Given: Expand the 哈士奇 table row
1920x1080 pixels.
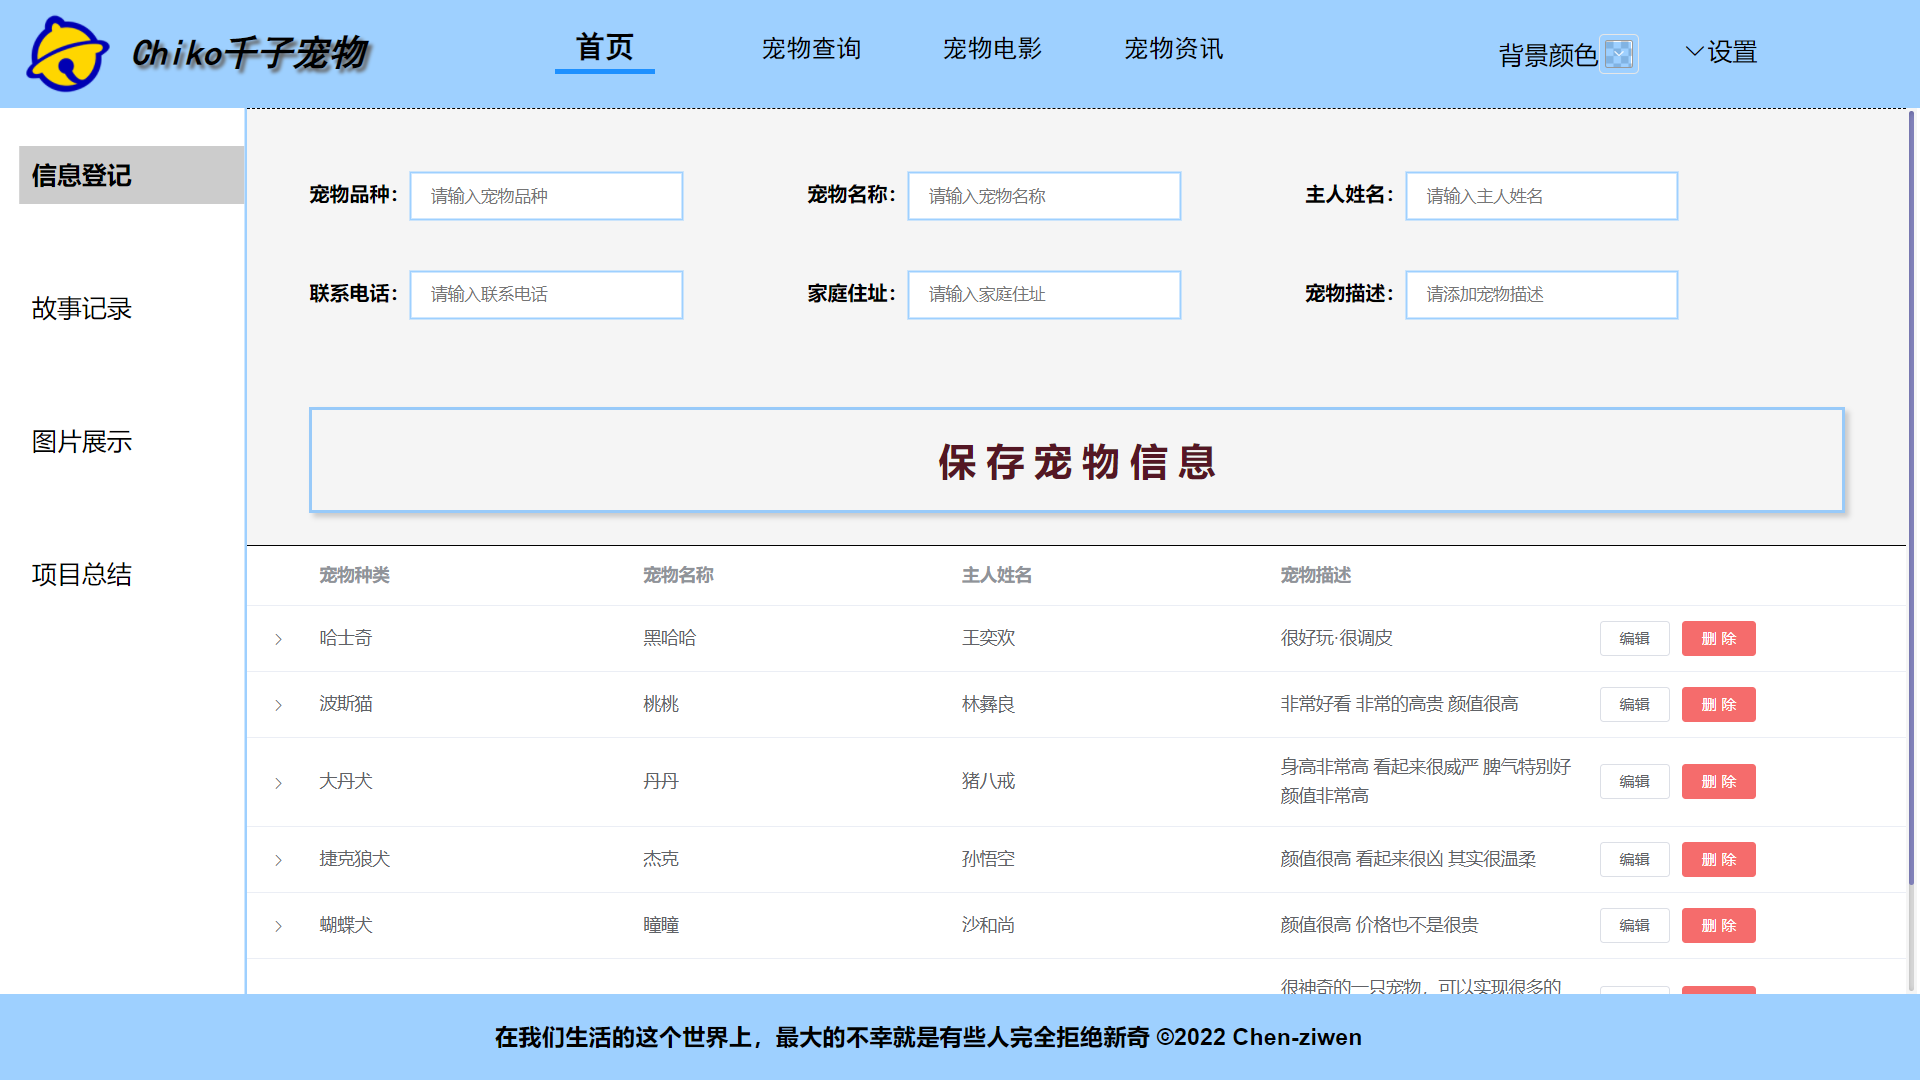Looking at the screenshot, I should [x=278, y=638].
